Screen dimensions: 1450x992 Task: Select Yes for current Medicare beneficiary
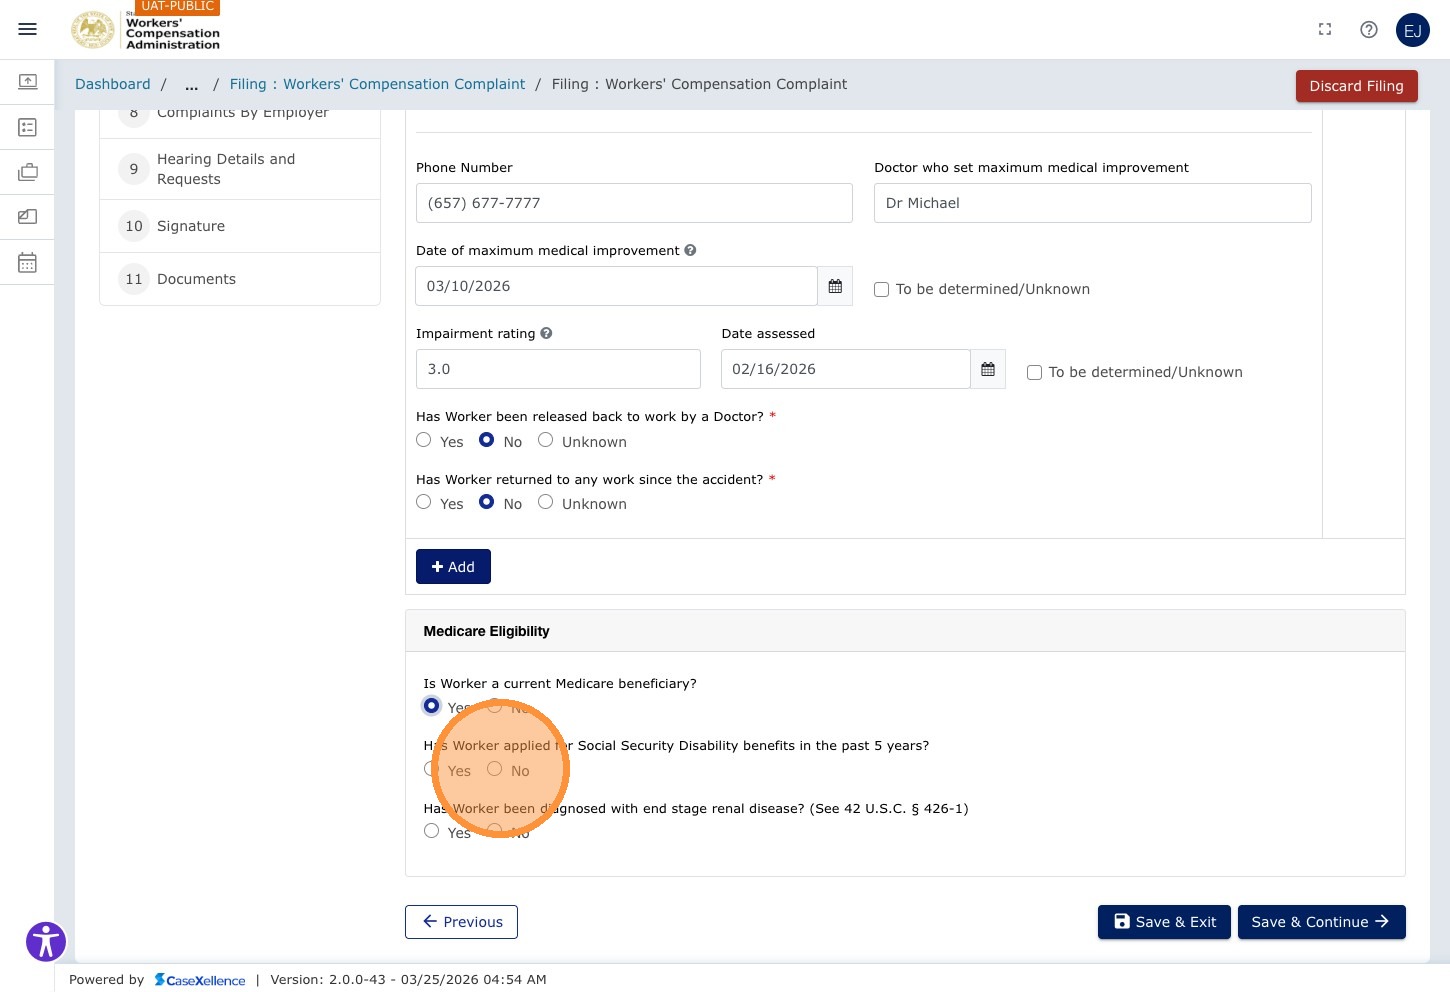coord(431,706)
